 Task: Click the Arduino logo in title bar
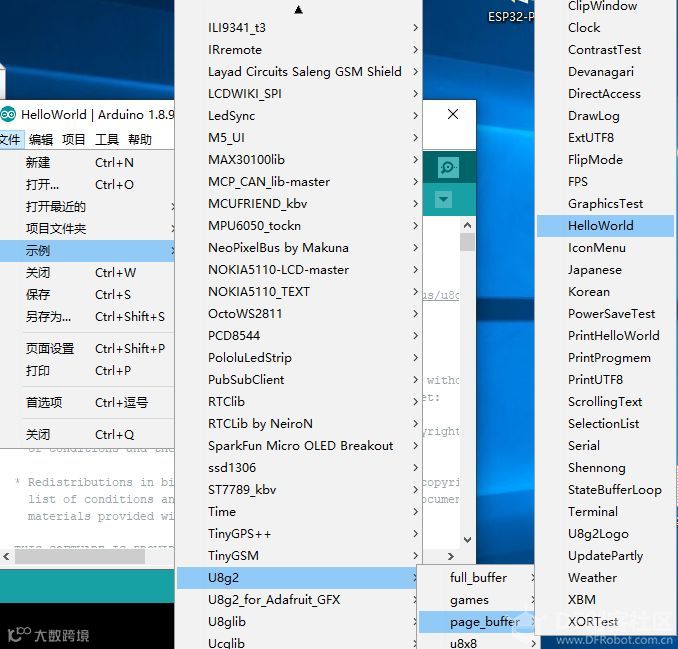pyautogui.click(x=8, y=115)
